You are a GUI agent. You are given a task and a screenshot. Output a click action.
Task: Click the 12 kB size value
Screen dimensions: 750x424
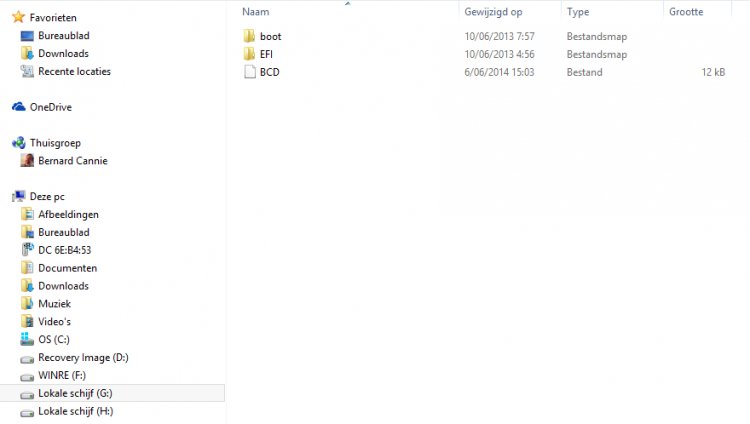point(713,72)
